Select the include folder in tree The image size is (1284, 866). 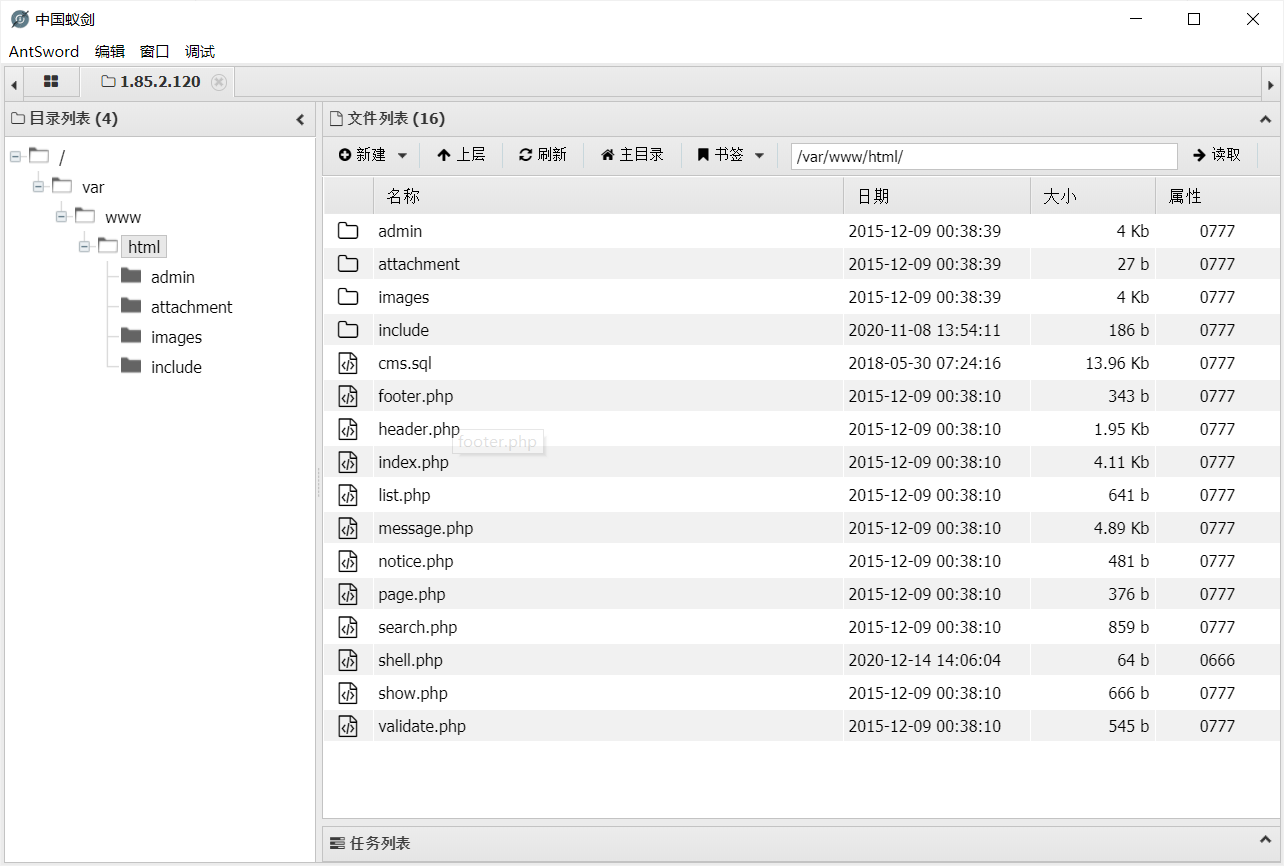pos(176,367)
